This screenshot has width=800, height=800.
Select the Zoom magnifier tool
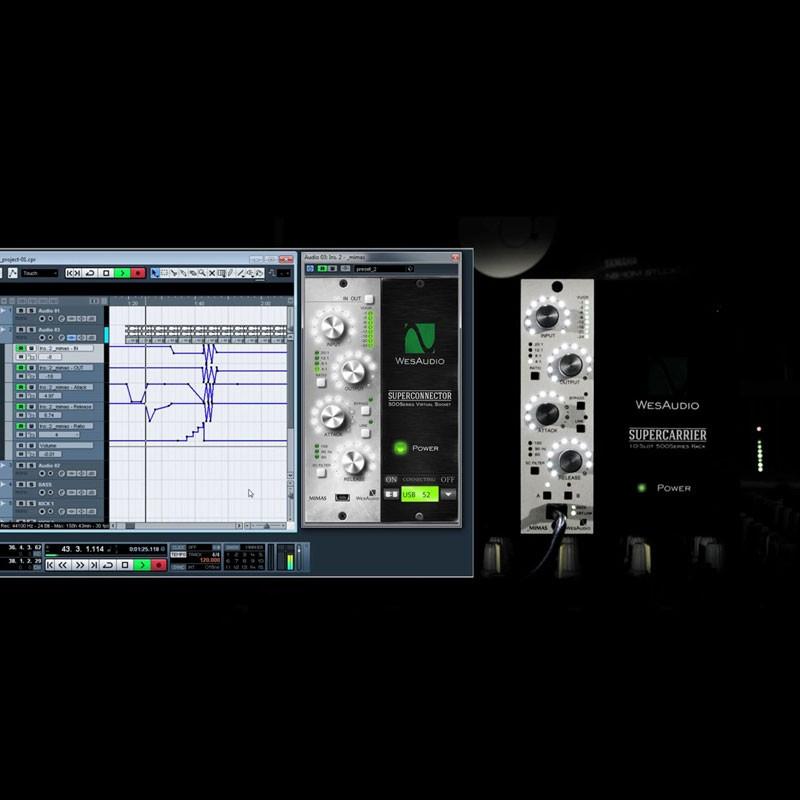click(203, 272)
